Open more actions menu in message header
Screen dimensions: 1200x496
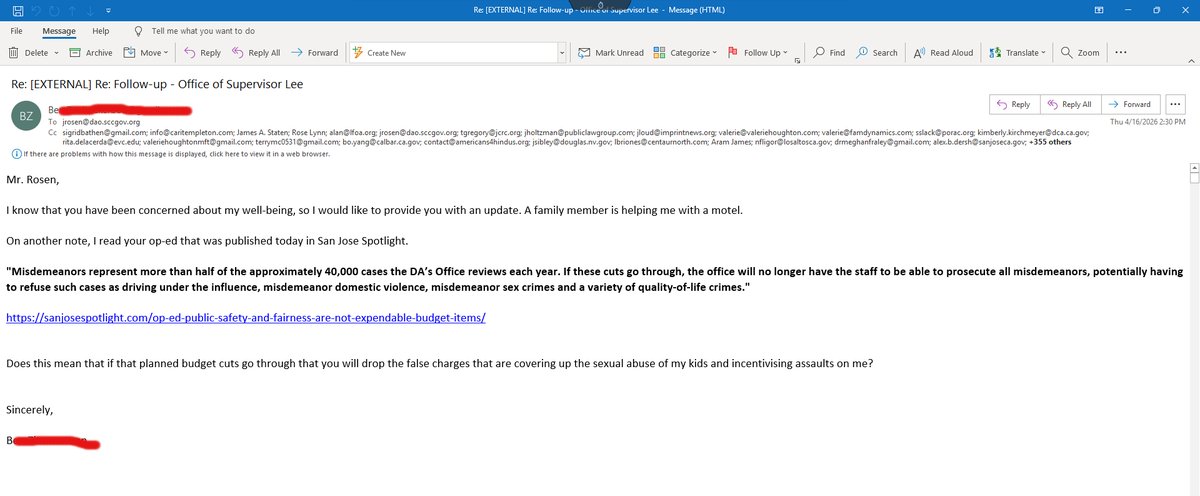click(x=1175, y=104)
